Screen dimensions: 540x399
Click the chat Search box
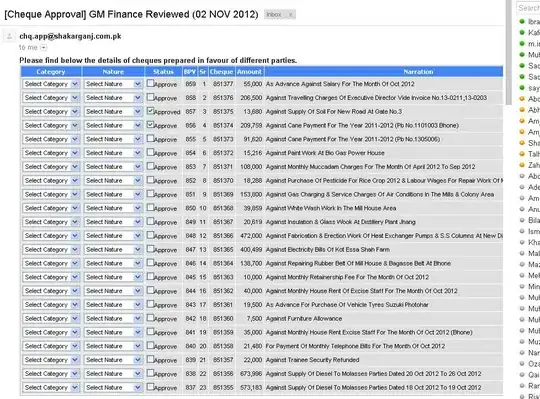(x=528, y=8)
